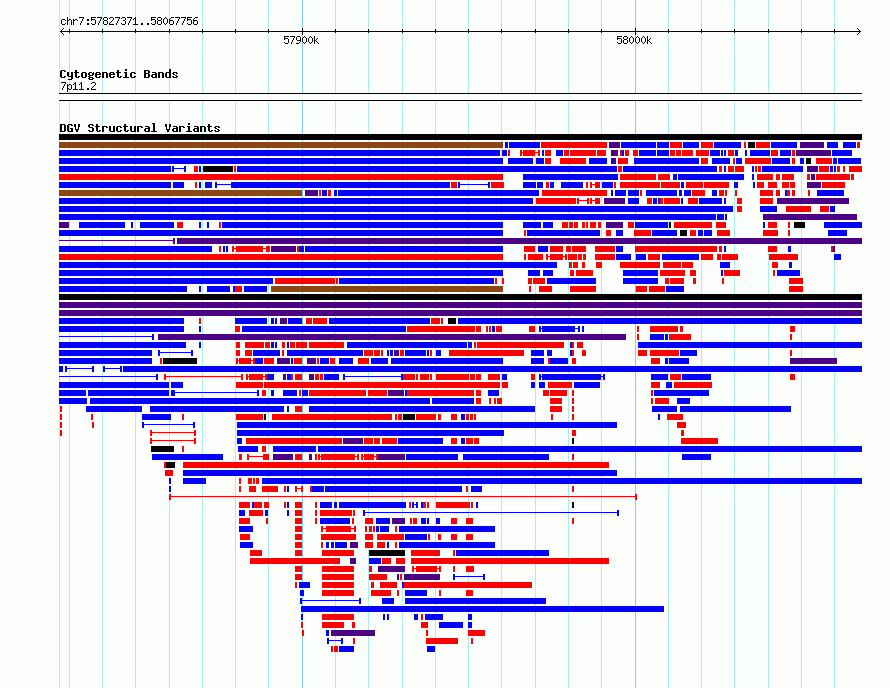
Task: Select the long blue variant bar near the track bottom
Action: [482, 609]
